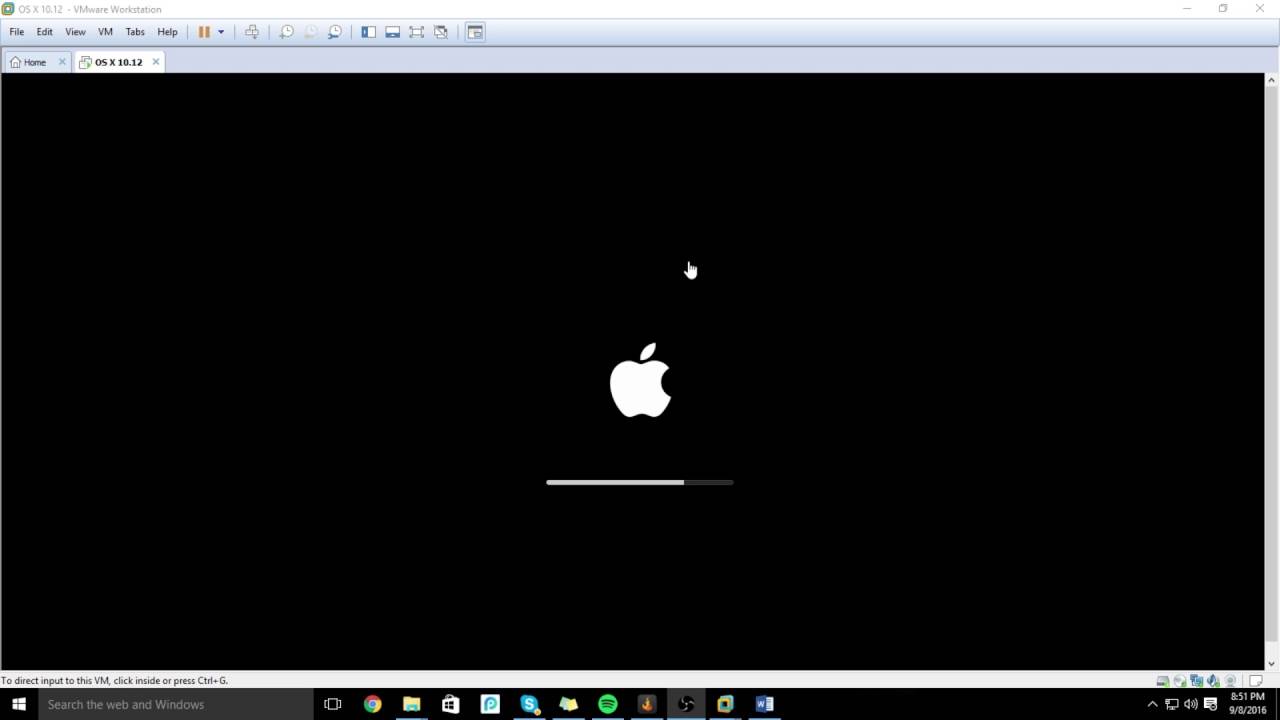
Task: Open the Windows Start menu
Action: pos(18,704)
